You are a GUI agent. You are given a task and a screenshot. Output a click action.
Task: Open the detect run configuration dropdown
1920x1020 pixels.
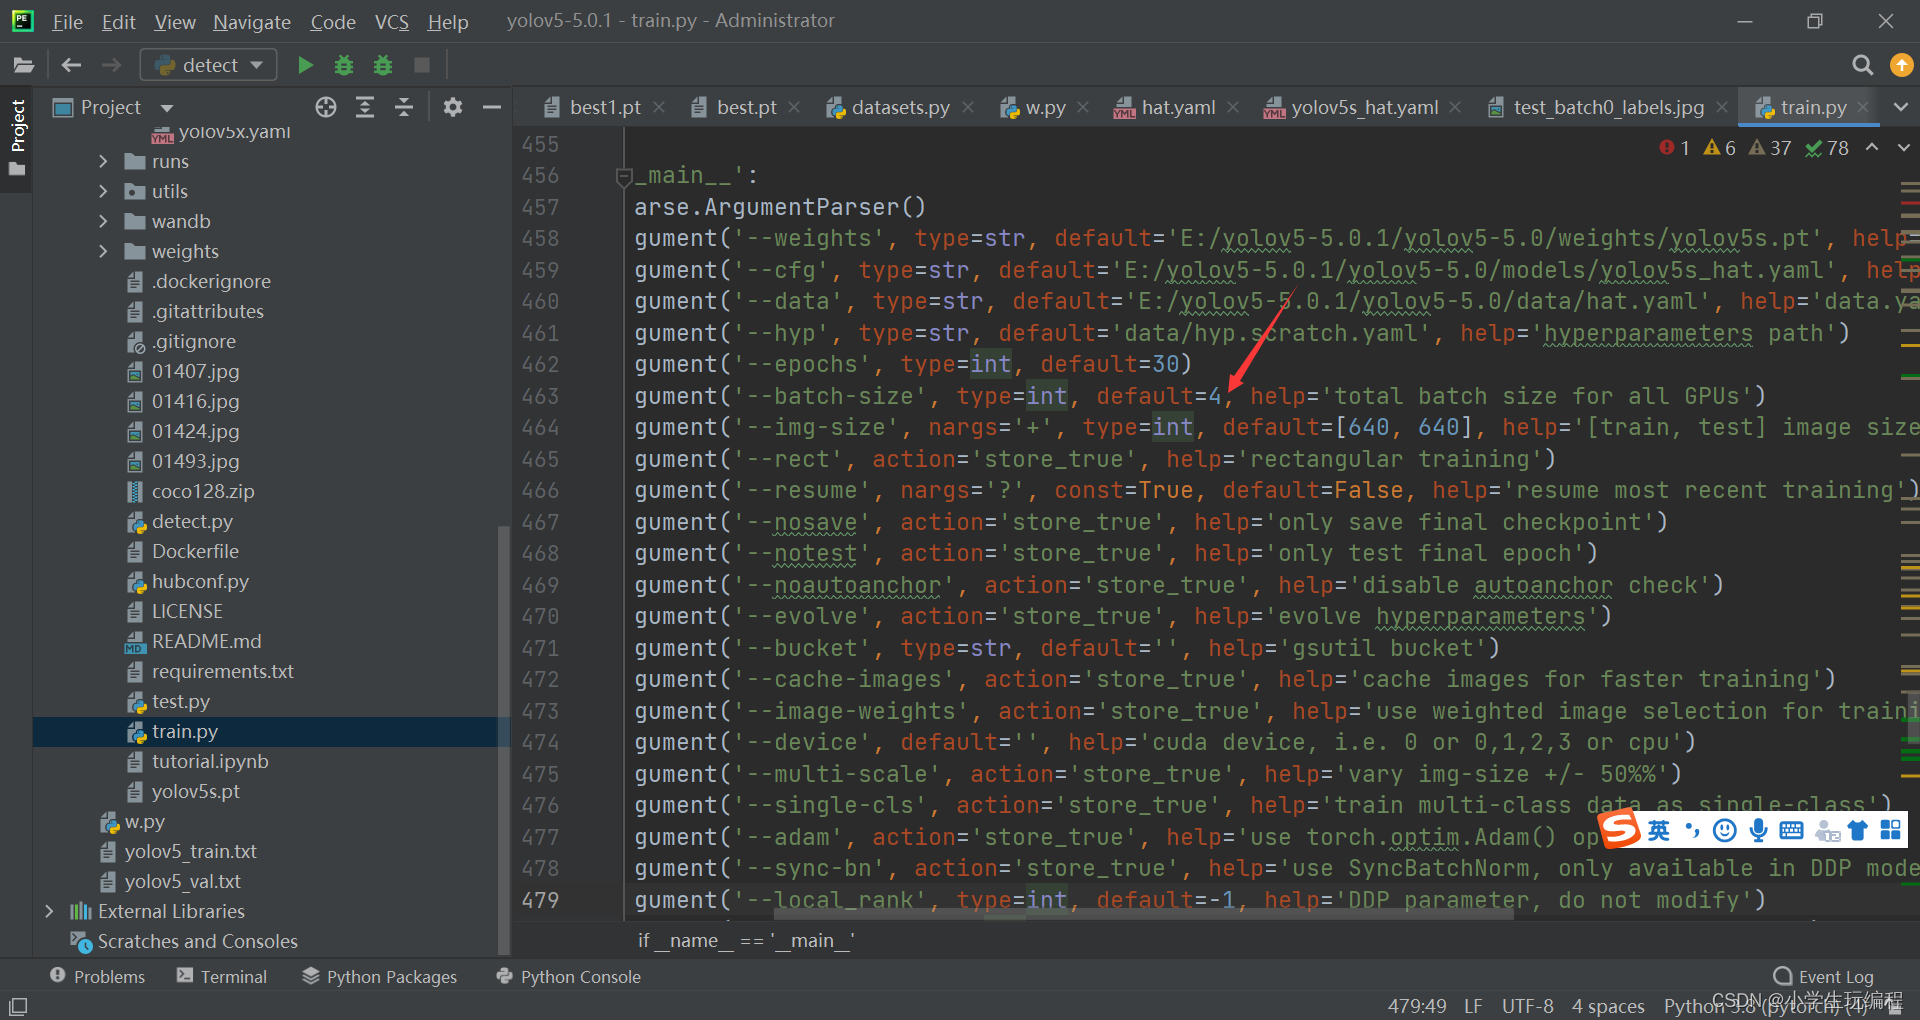(208, 65)
